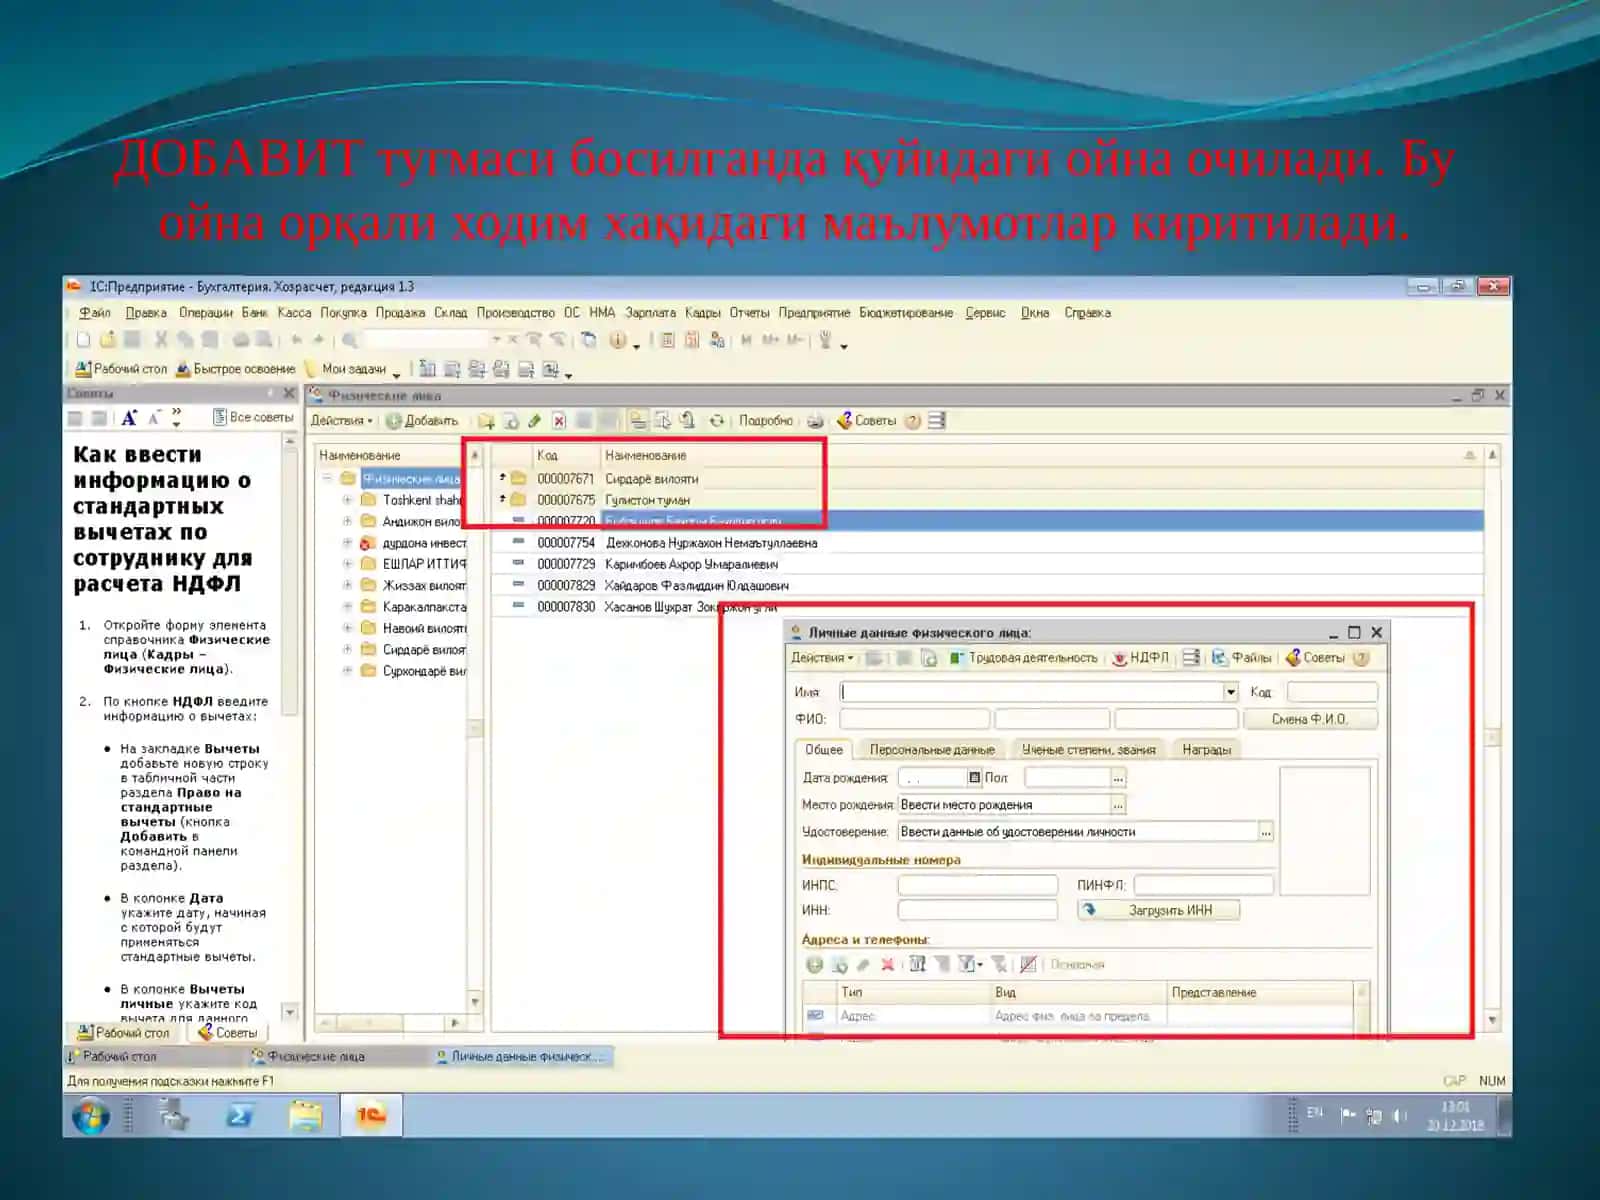Click the red X delete icon under Адреса и телефоны
This screenshot has width=1600, height=1200.
tap(887, 965)
